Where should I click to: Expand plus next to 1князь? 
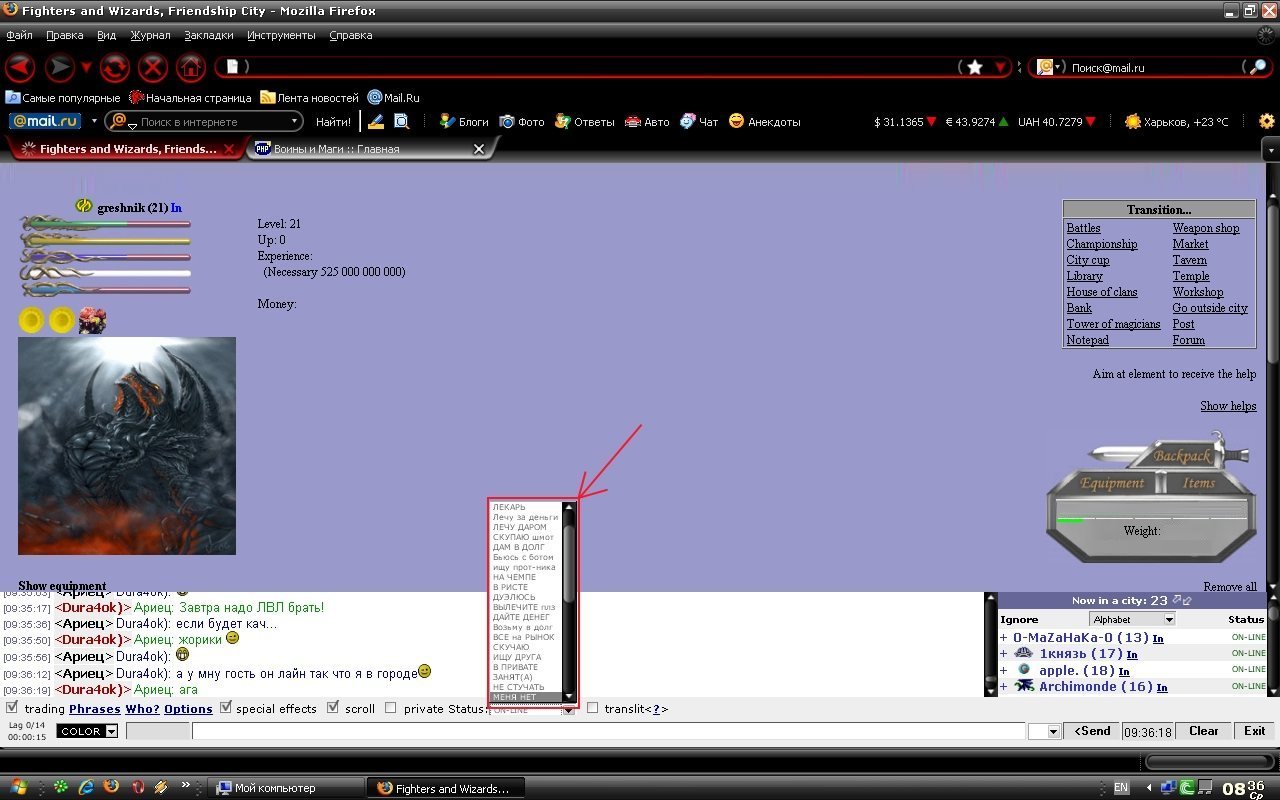[x=1003, y=654]
